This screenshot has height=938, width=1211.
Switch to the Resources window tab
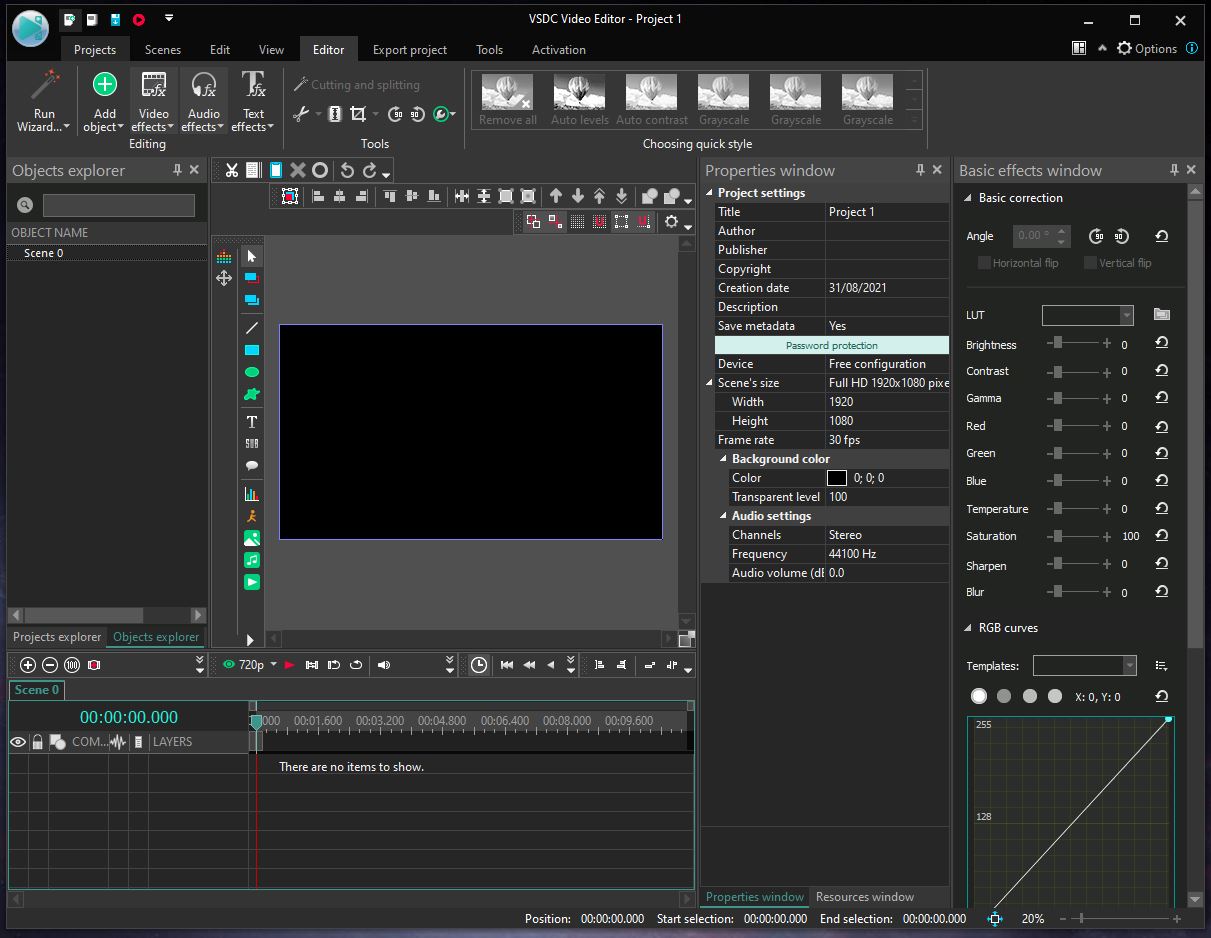coord(864,897)
